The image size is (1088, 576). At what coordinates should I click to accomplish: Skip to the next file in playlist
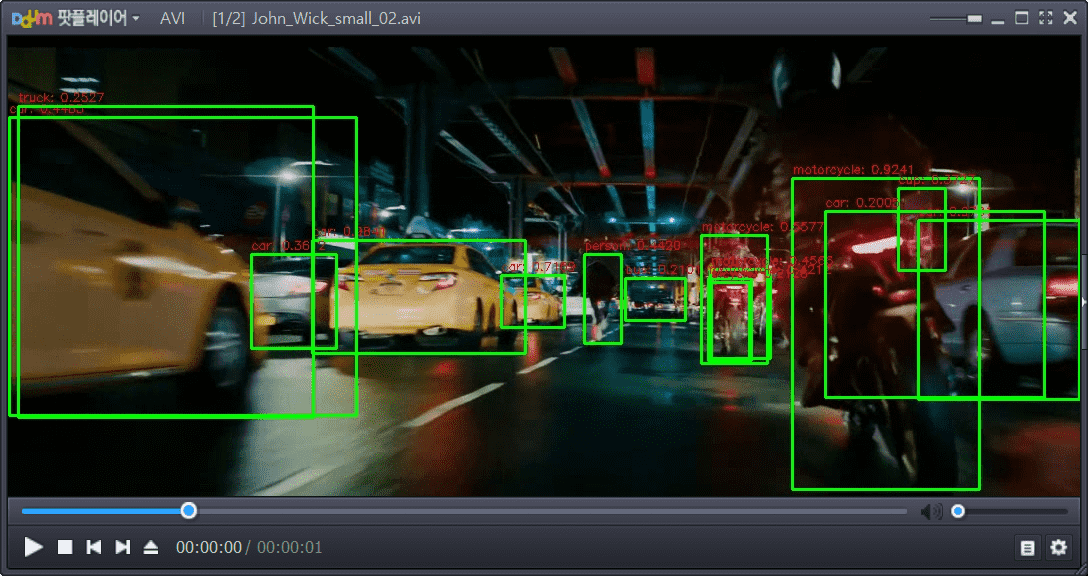click(x=123, y=547)
